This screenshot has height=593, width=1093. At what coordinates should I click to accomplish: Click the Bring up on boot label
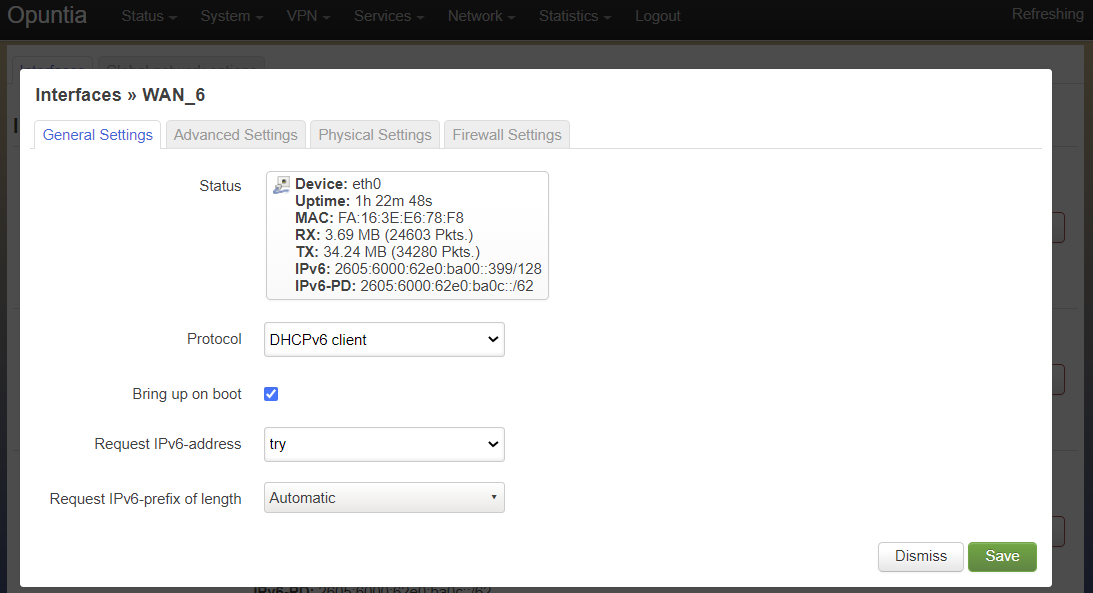(x=187, y=394)
